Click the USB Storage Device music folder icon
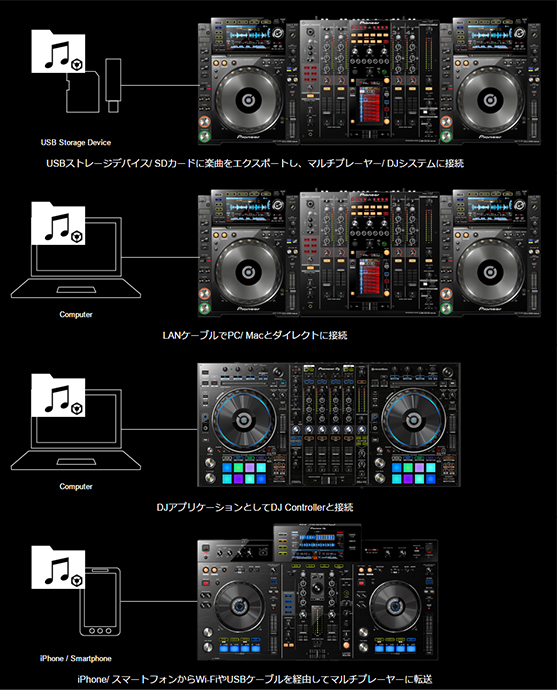Image resolution: width=557 pixels, height=690 pixels. pyautogui.click(x=58, y=51)
